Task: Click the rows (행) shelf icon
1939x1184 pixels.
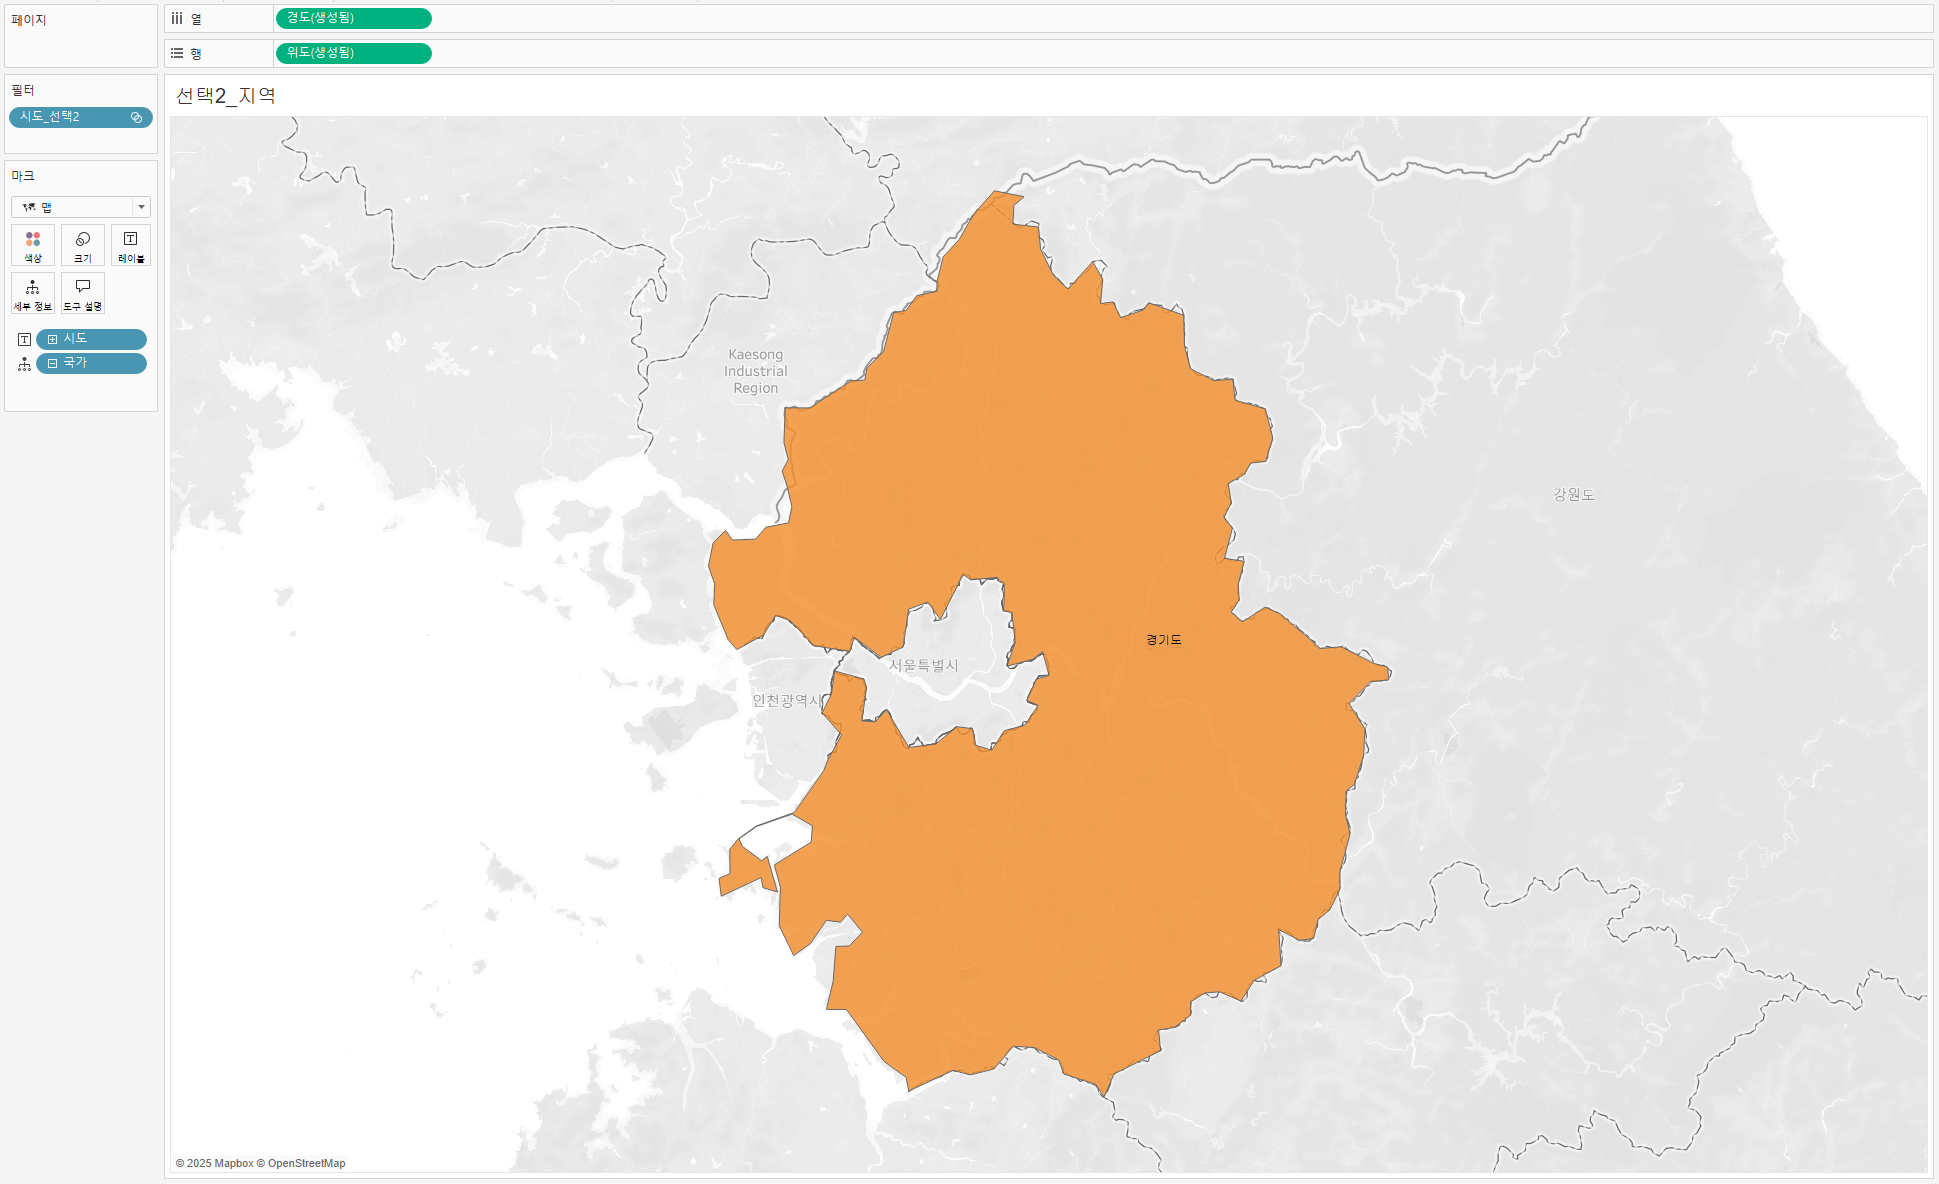Action: (x=177, y=53)
